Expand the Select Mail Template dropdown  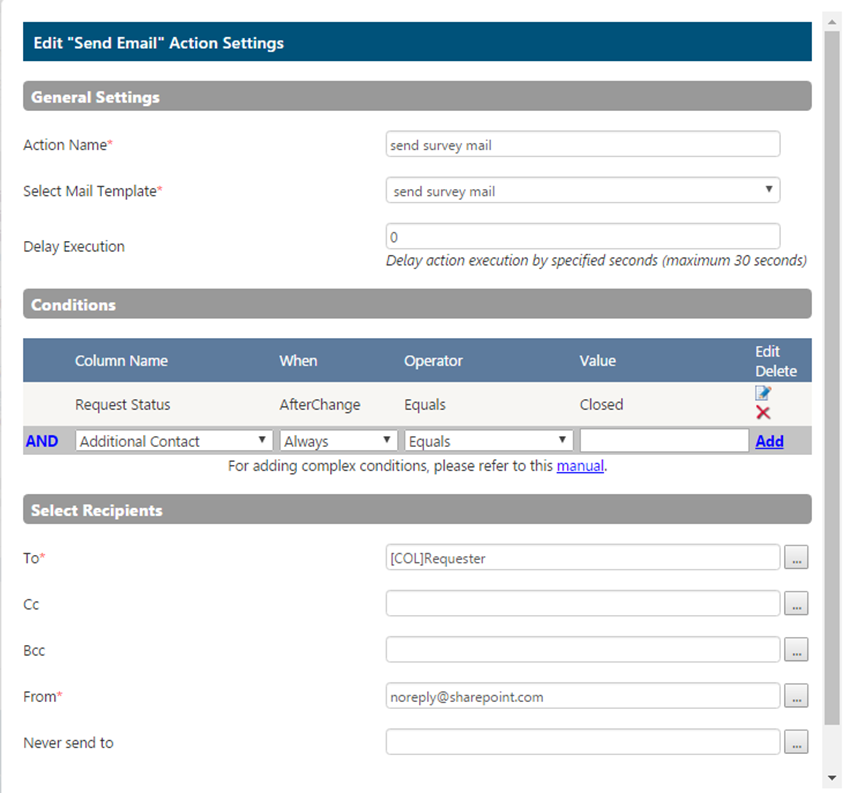click(583, 190)
